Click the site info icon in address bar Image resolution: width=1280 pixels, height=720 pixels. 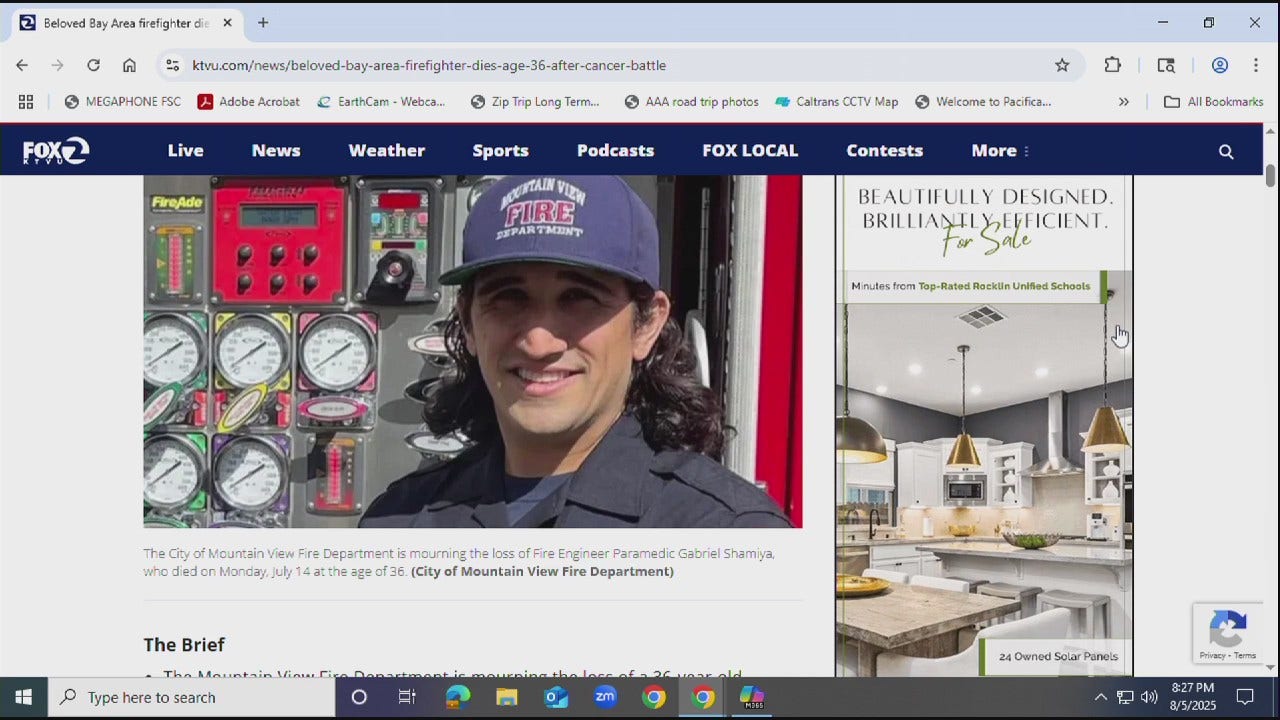[x=172, y=65]
